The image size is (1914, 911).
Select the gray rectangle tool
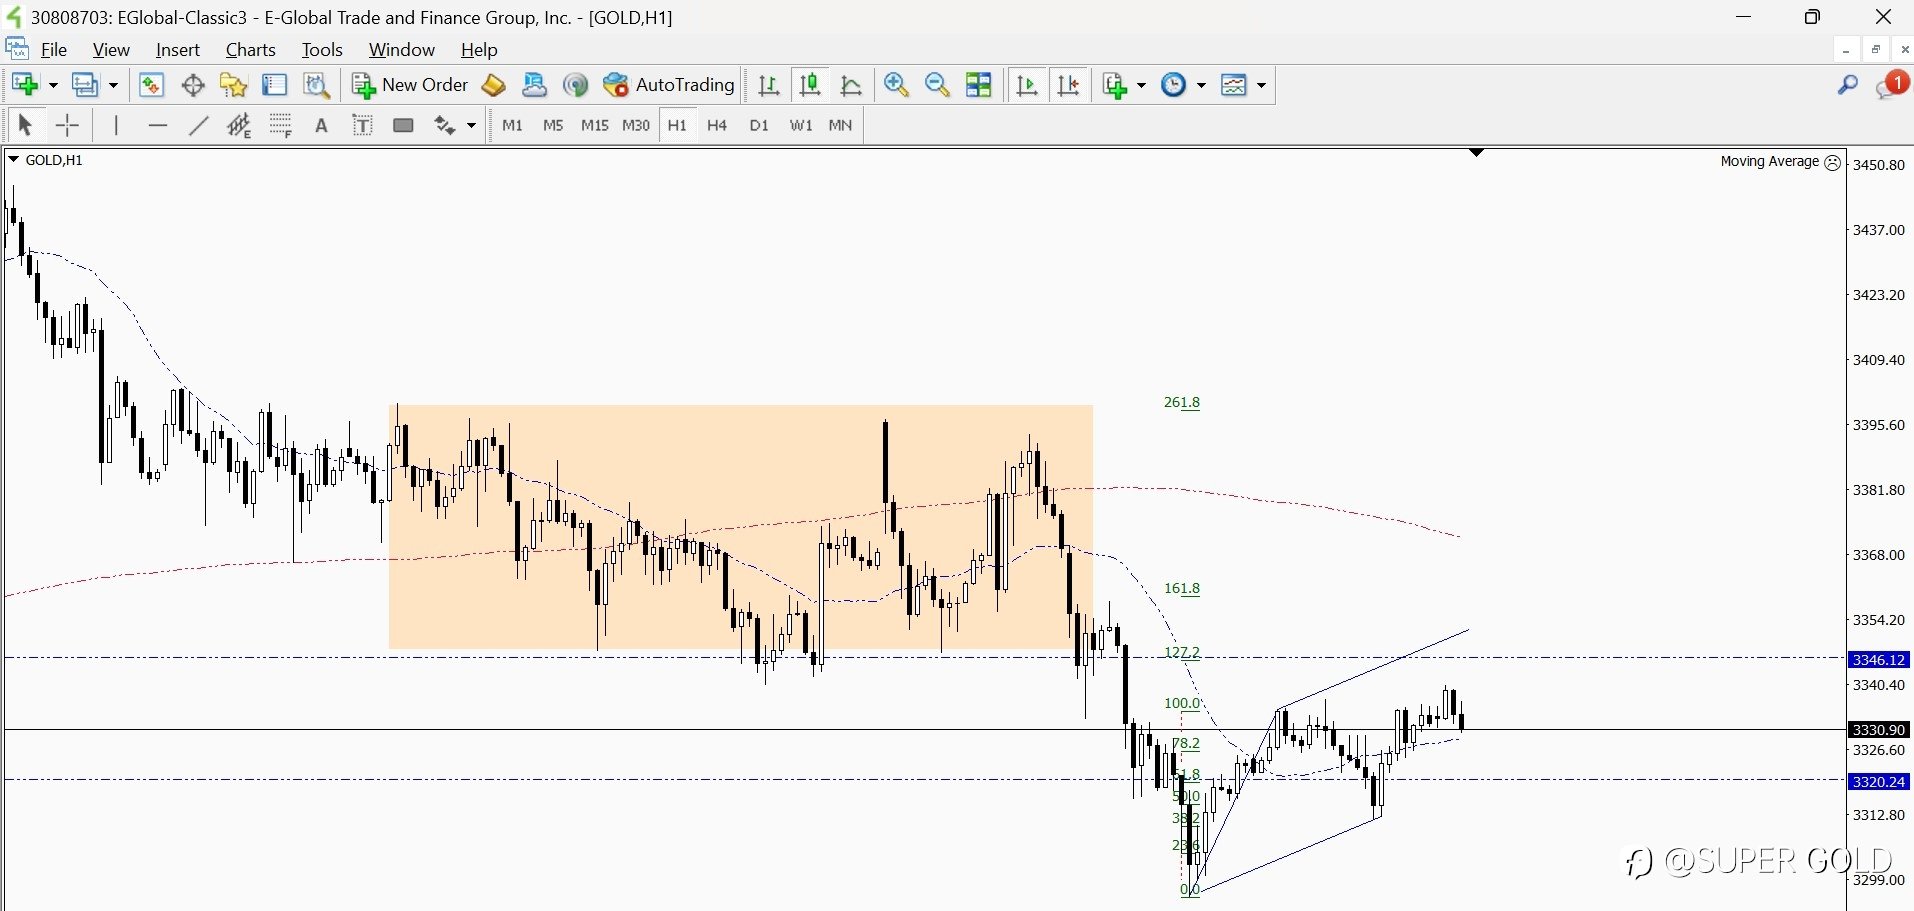pos(403,125)
